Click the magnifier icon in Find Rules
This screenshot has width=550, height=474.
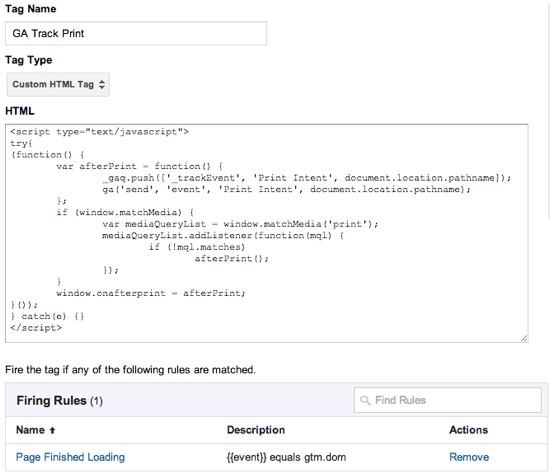point(365,400)
